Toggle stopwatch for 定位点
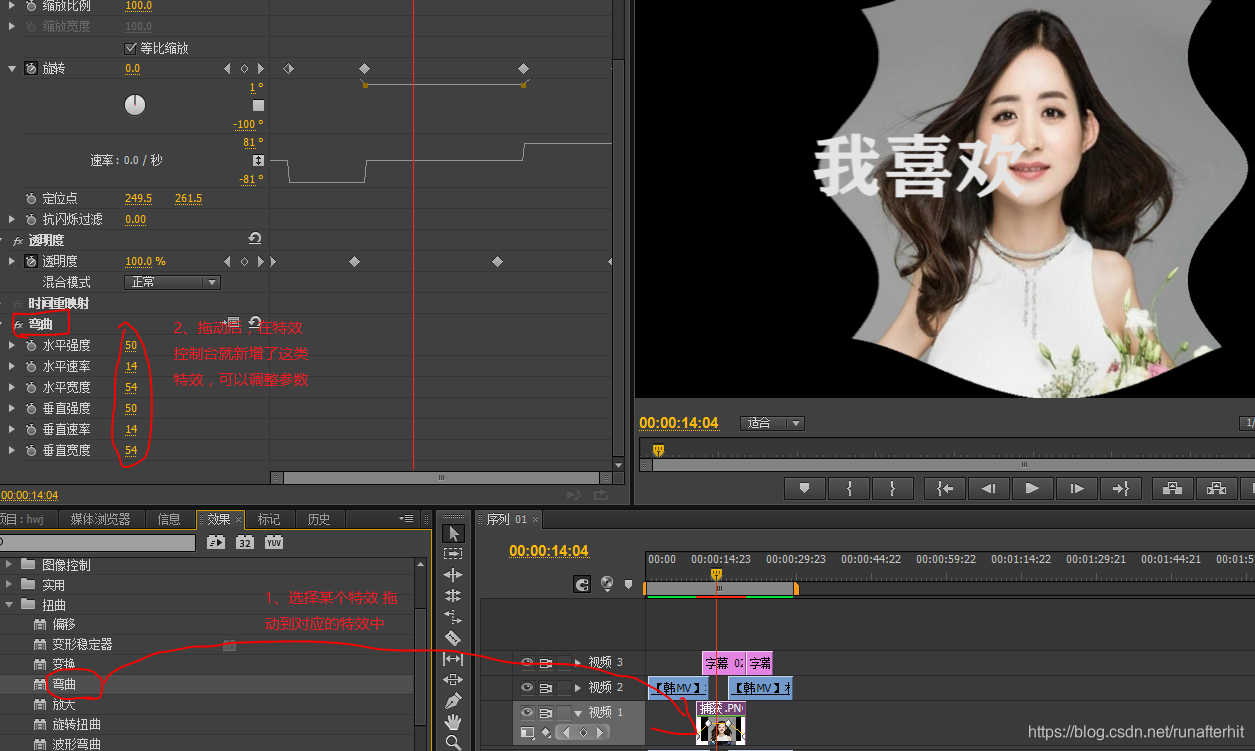This screenshot has height=751, width=1255. (31, 198)
